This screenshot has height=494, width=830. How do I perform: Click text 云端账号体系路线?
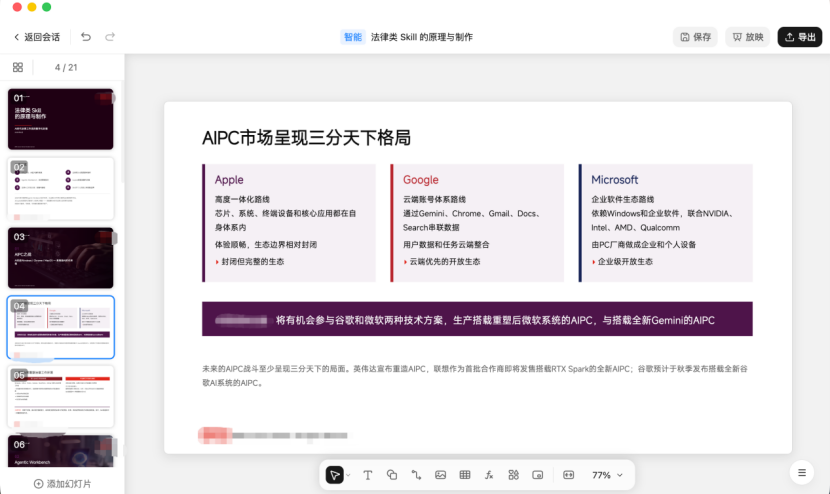[435, 199]
